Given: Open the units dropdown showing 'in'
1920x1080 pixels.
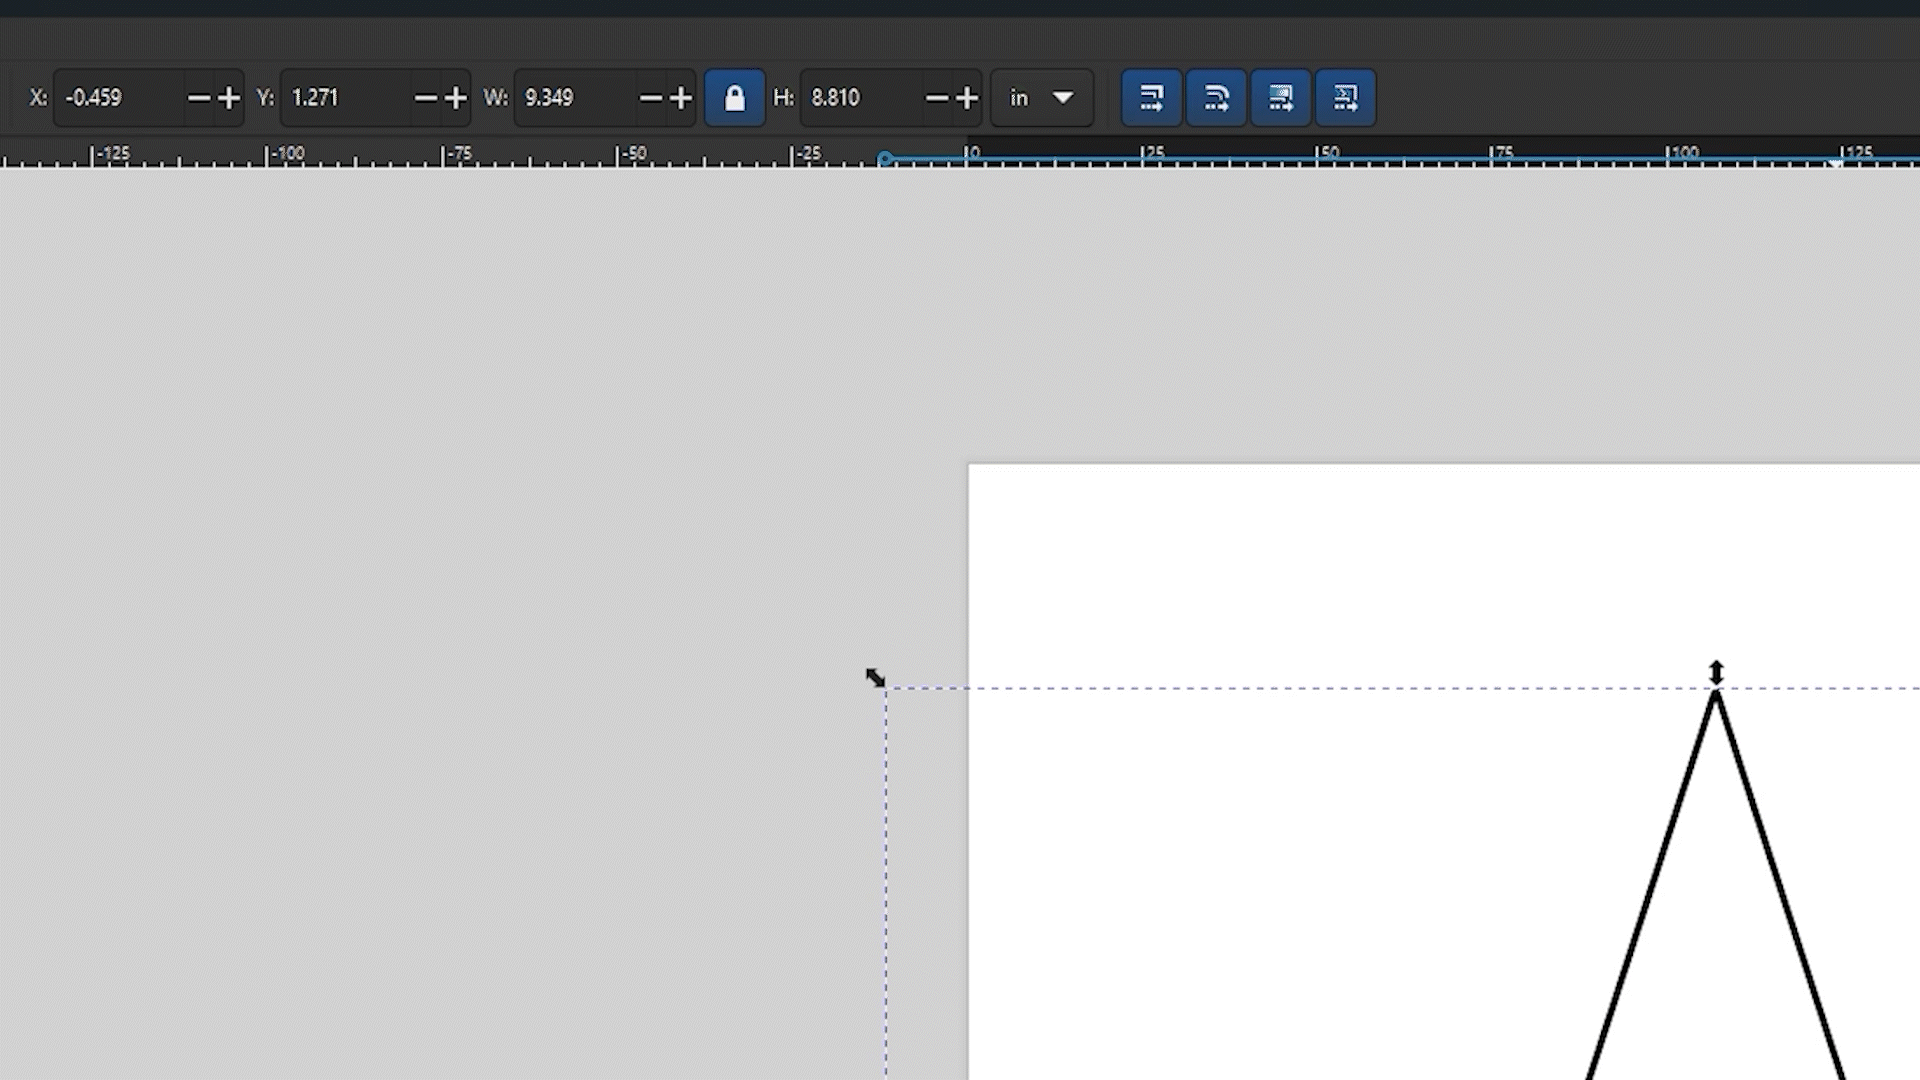Looking at the screenshot, I should pos(1041,97).
